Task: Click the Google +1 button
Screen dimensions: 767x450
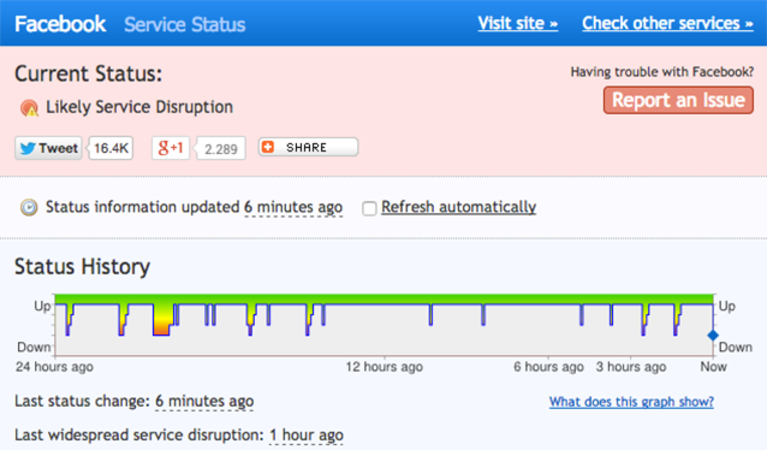Action: [171, 148]
